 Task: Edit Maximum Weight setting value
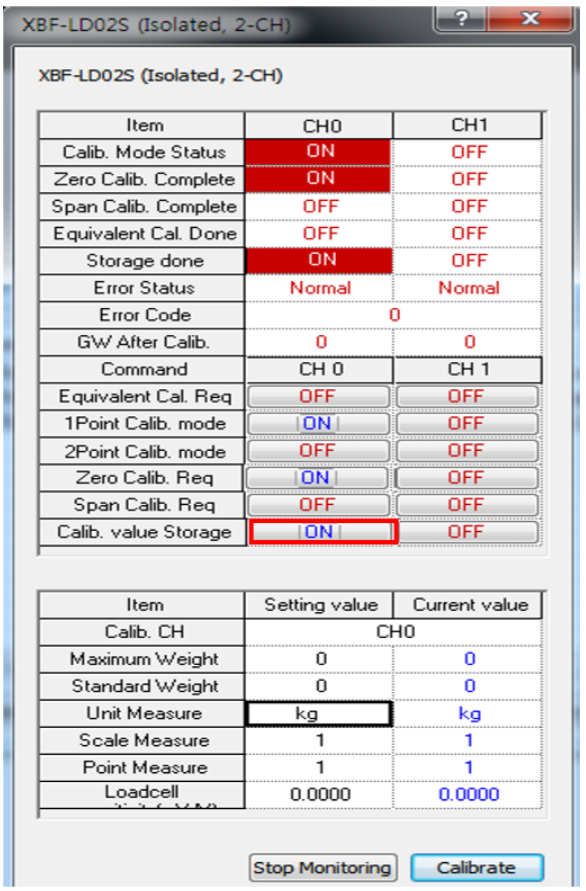(319, 659)
